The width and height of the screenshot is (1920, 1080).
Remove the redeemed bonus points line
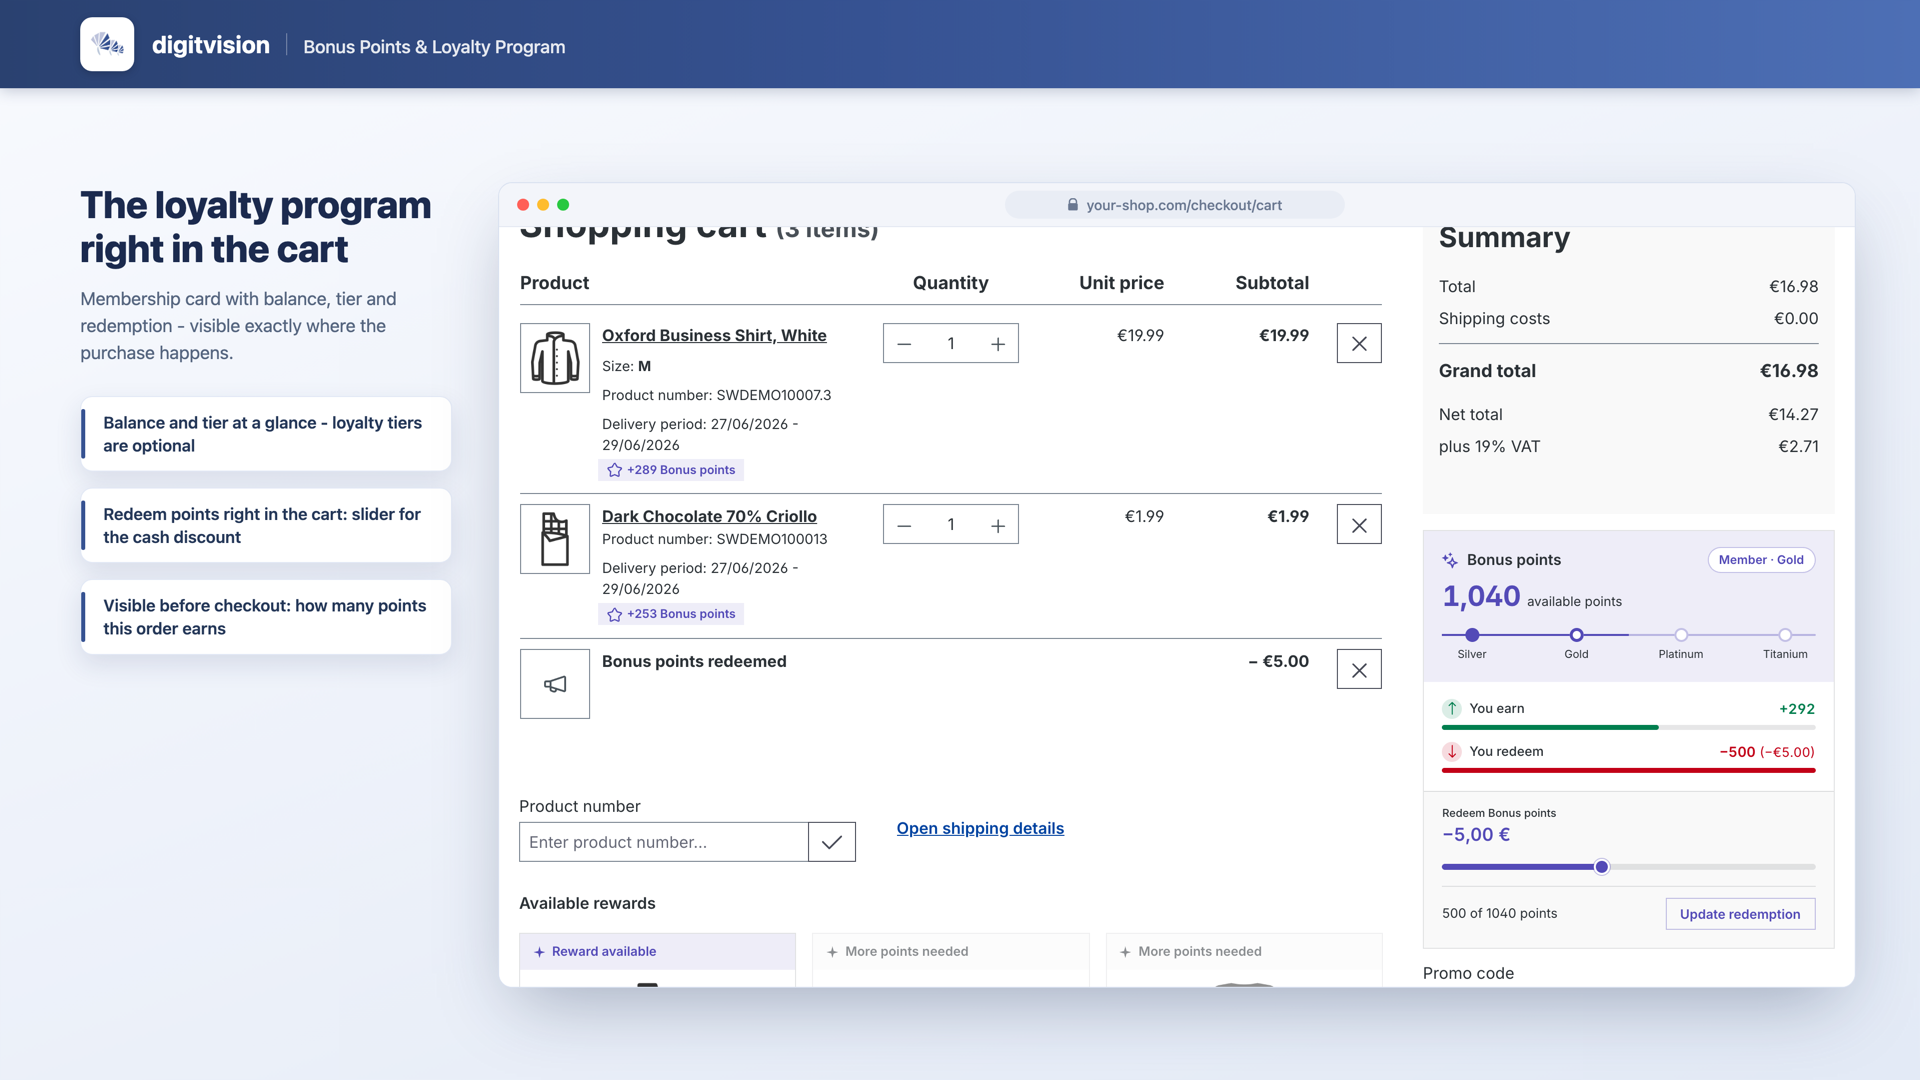pyautogui.click(x=1359, y=670)
